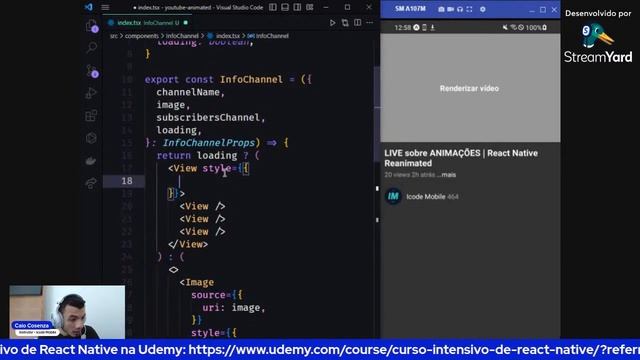The image size is (640, 360).
Task: Click the closing View tag in the code
Action: coord(188,244)
